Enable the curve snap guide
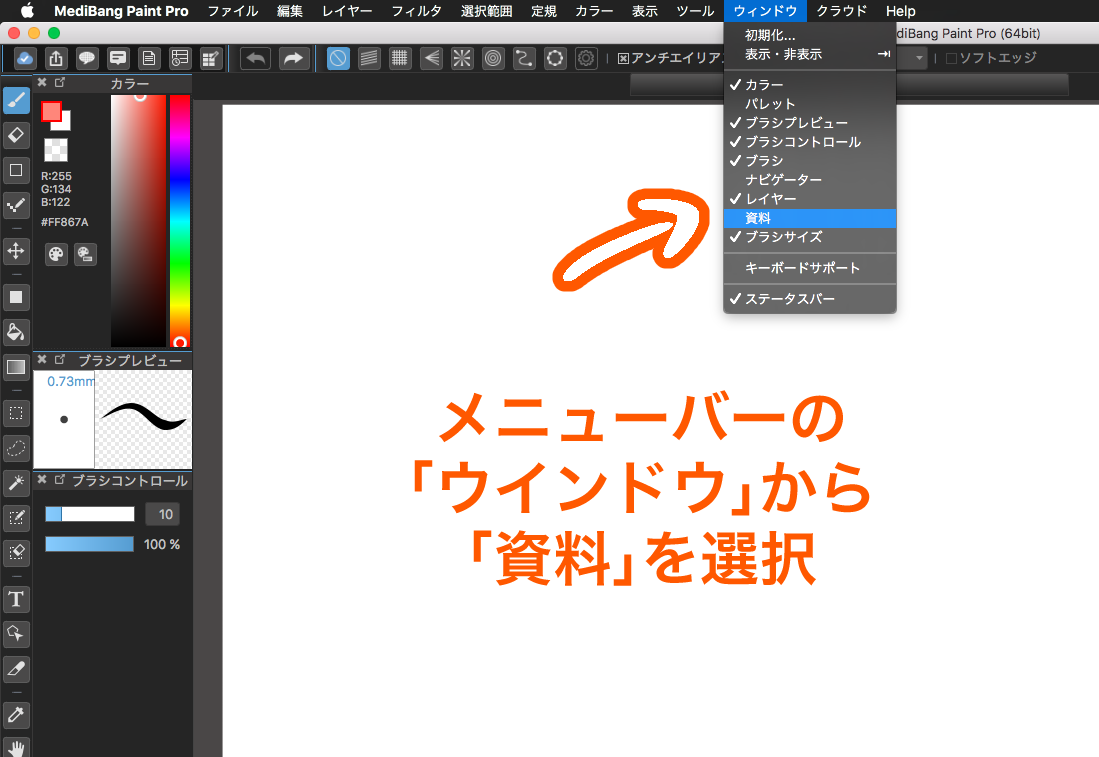This screenshot has width=1099, height=757. click(x=524, y=58)
